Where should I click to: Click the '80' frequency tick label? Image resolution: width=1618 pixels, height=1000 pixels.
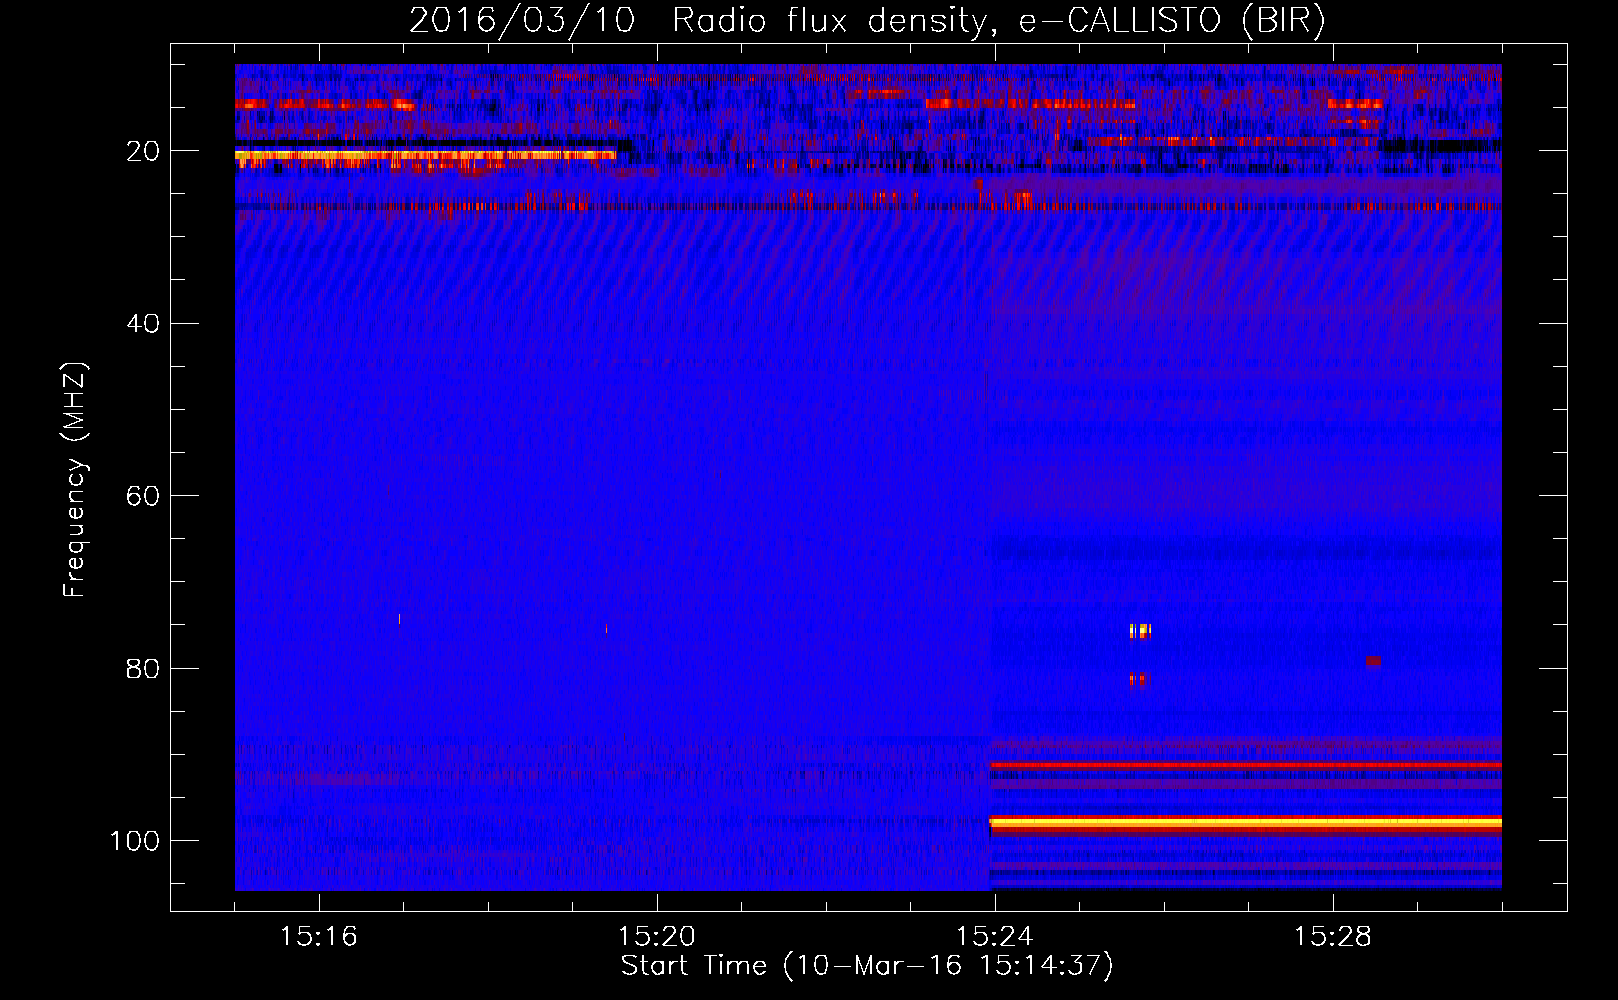pos(143,668)
